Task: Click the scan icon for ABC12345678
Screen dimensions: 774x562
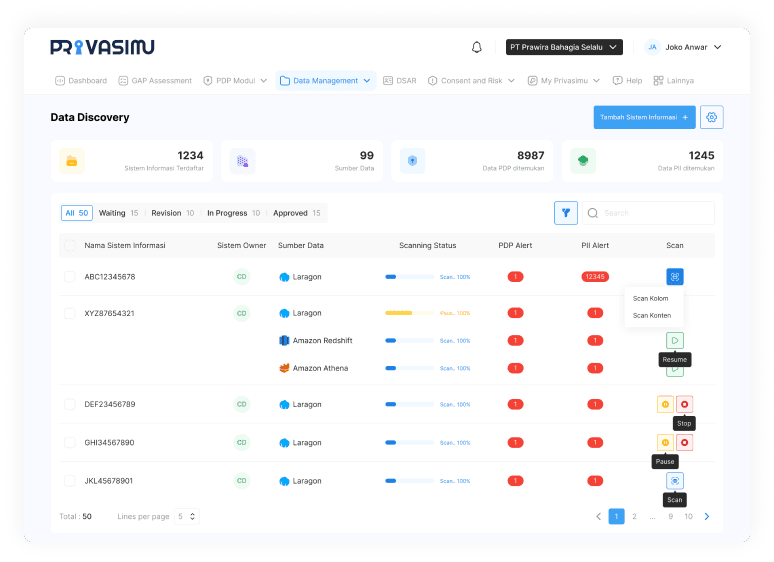Action: [x=675, y=277]
